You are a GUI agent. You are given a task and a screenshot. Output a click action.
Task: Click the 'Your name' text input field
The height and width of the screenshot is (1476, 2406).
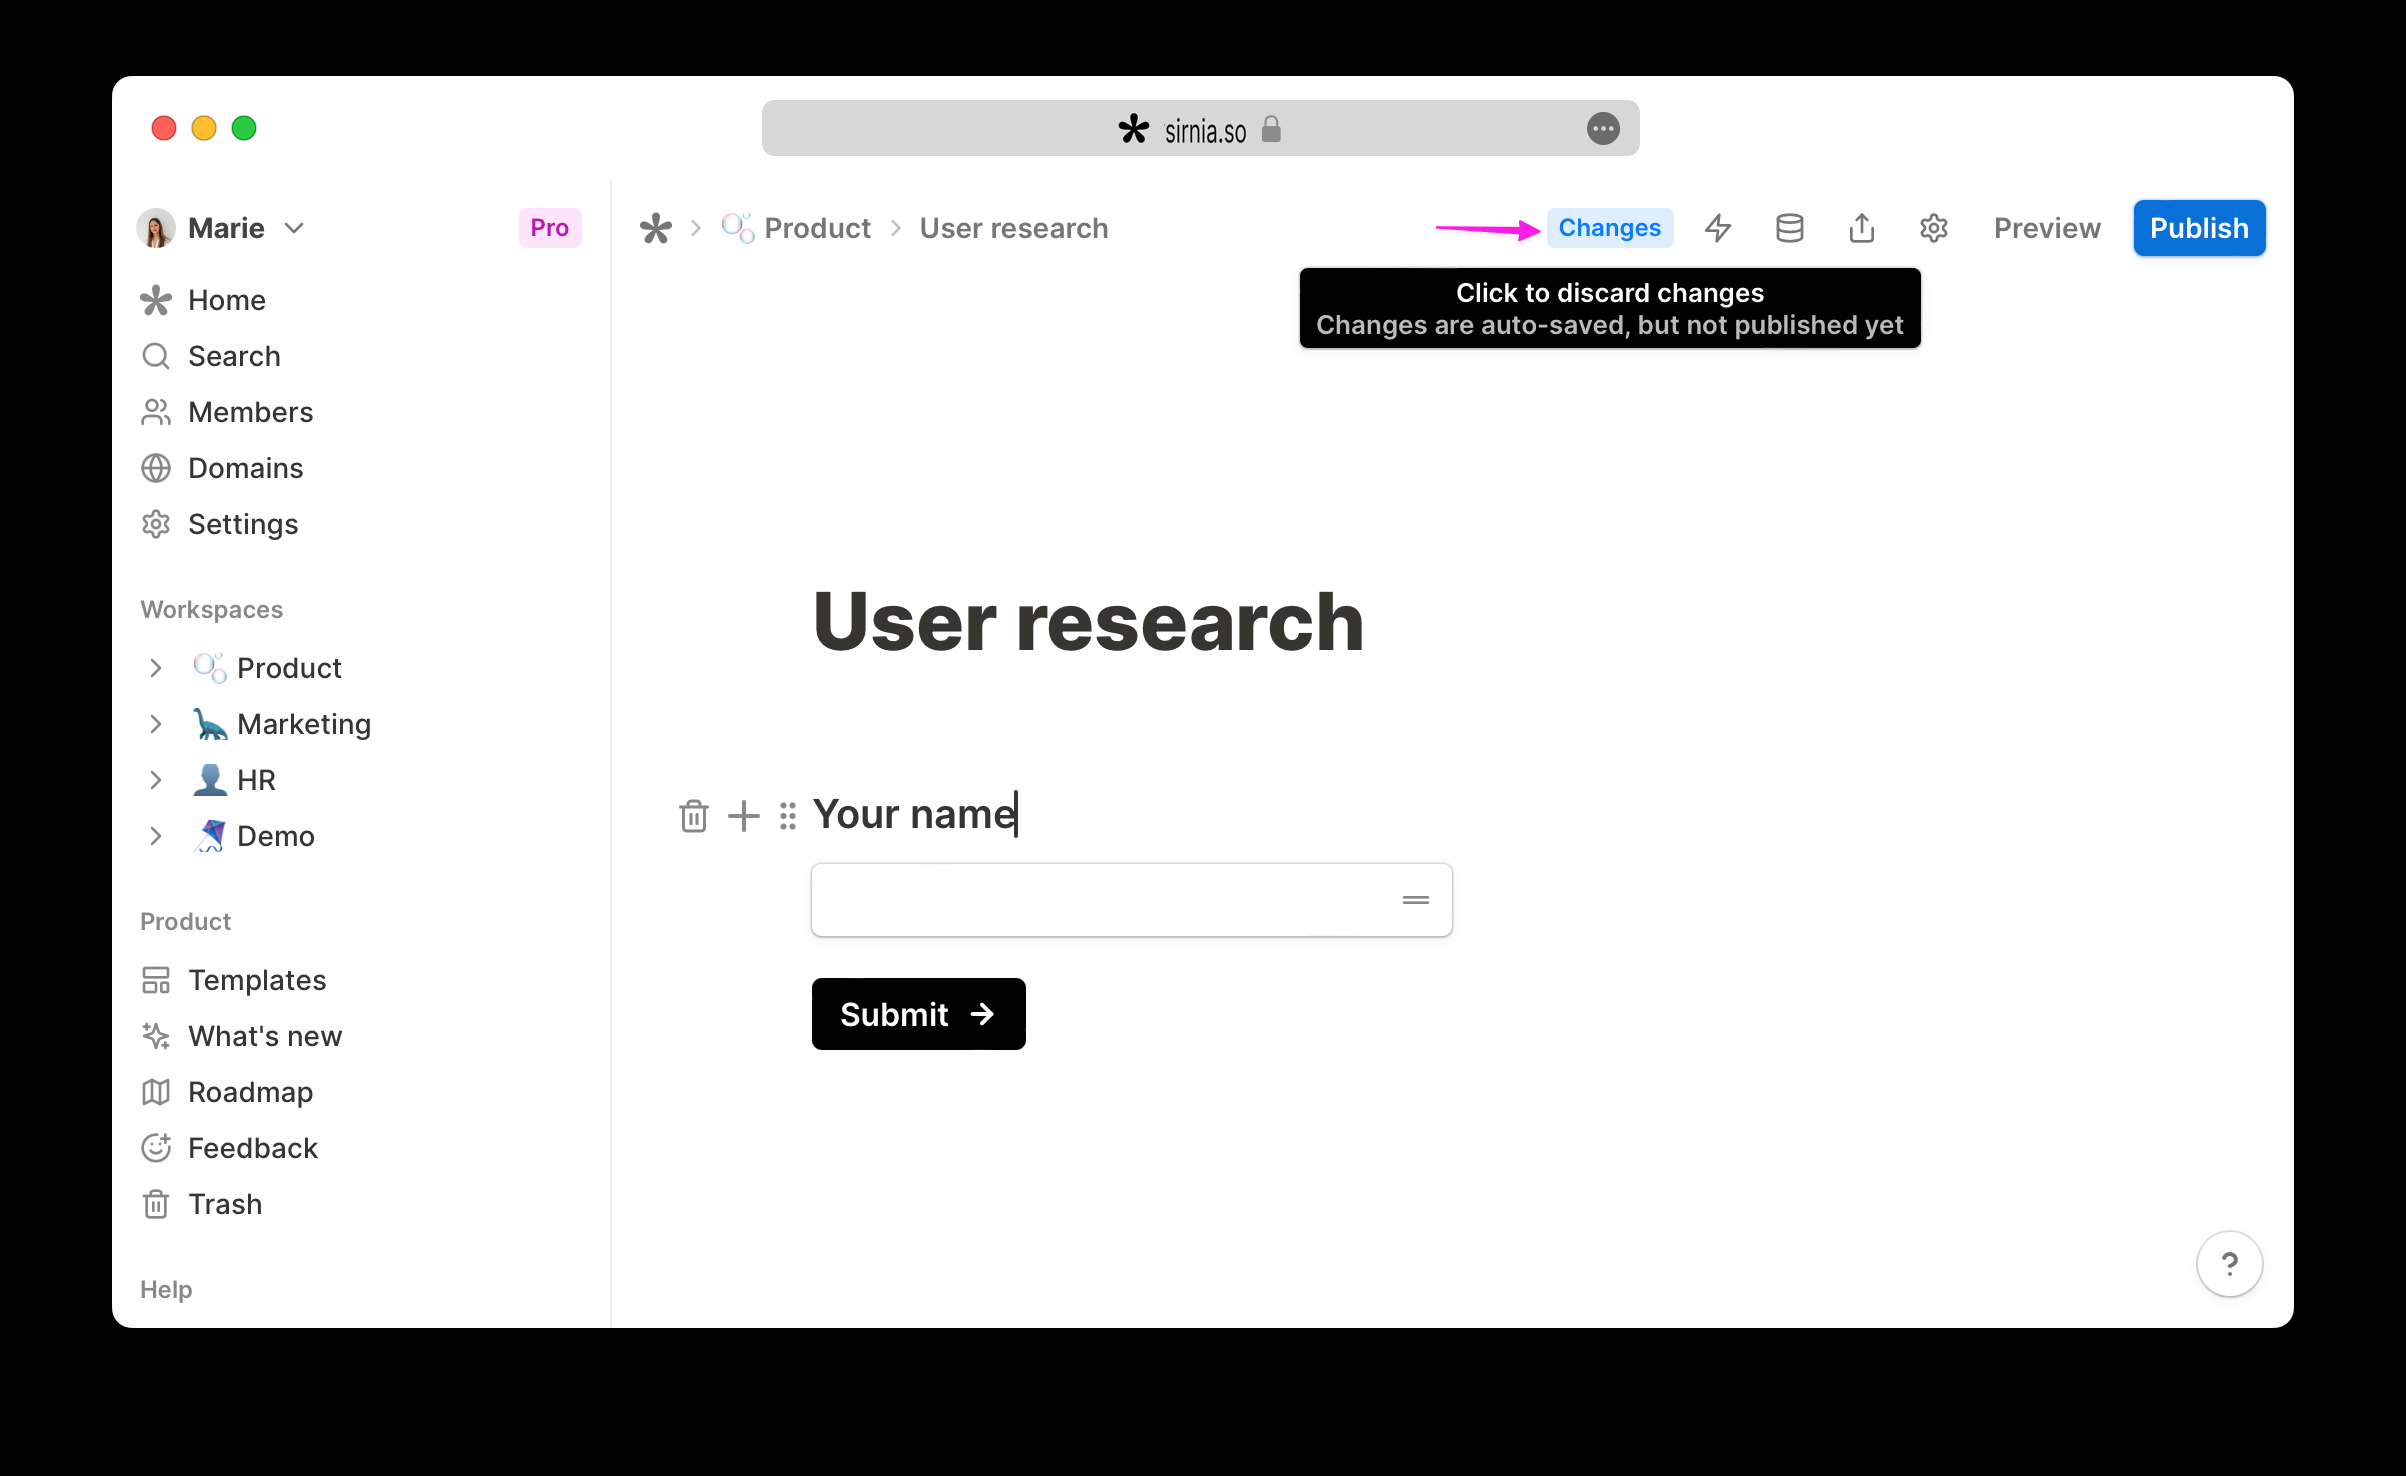[1131, 900]
